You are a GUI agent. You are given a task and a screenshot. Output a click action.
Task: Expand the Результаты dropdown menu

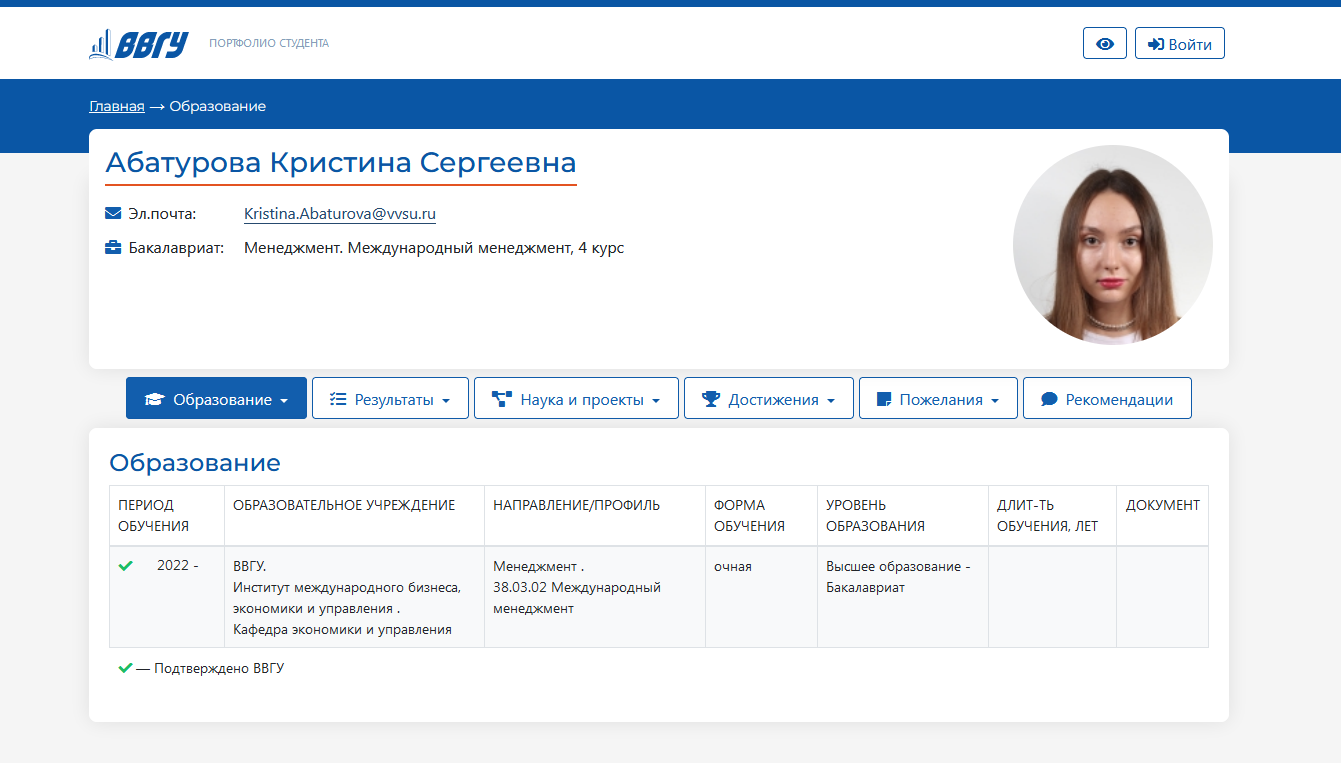tap(446, 400)
